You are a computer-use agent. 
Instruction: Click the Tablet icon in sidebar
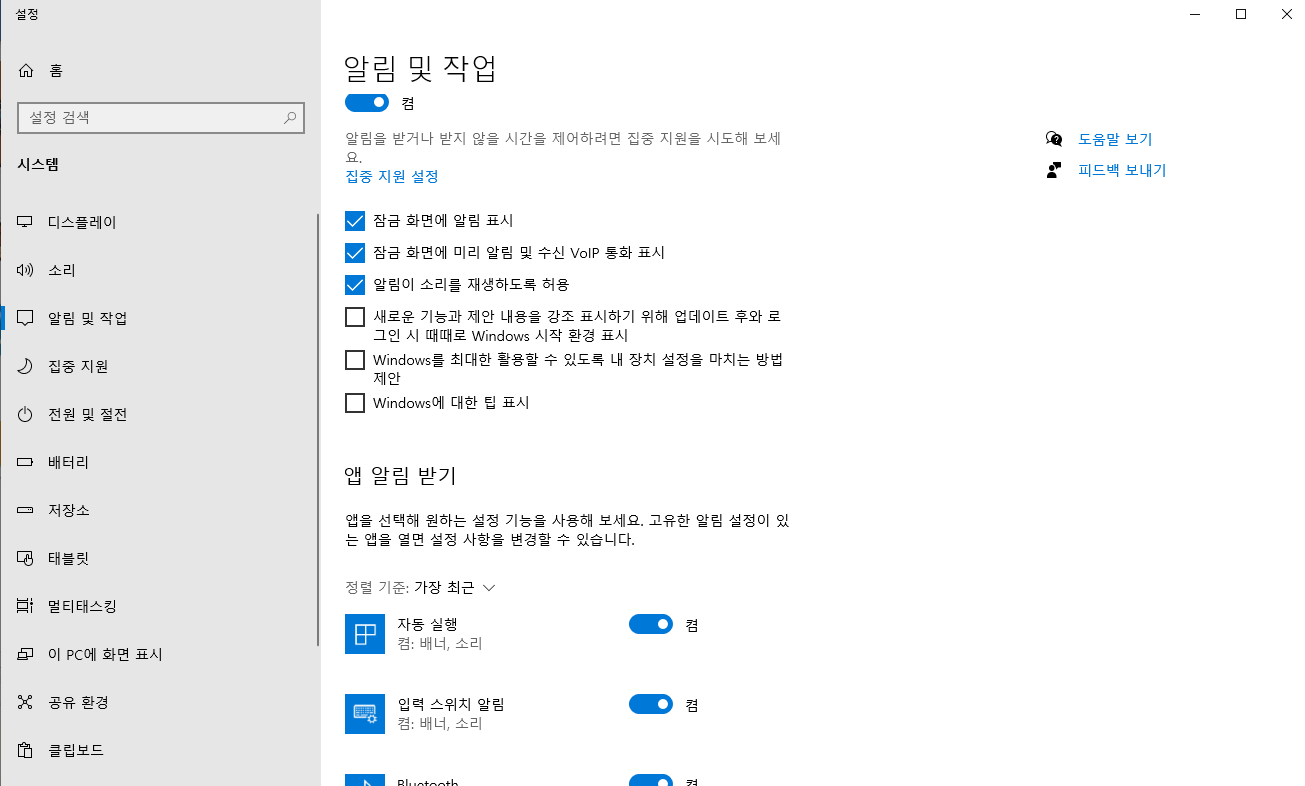[26, 558]
